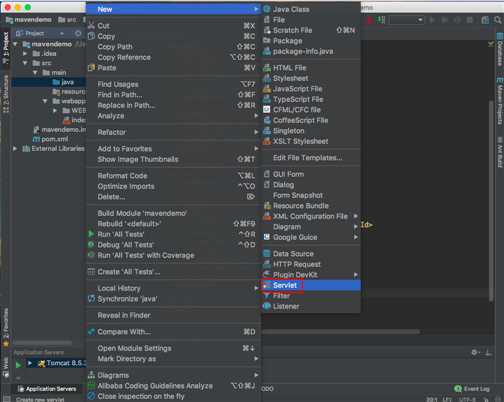The width and height of the screenshot is (504, 402).
Task: Click the JavaScript File icon
Action: 267,89
